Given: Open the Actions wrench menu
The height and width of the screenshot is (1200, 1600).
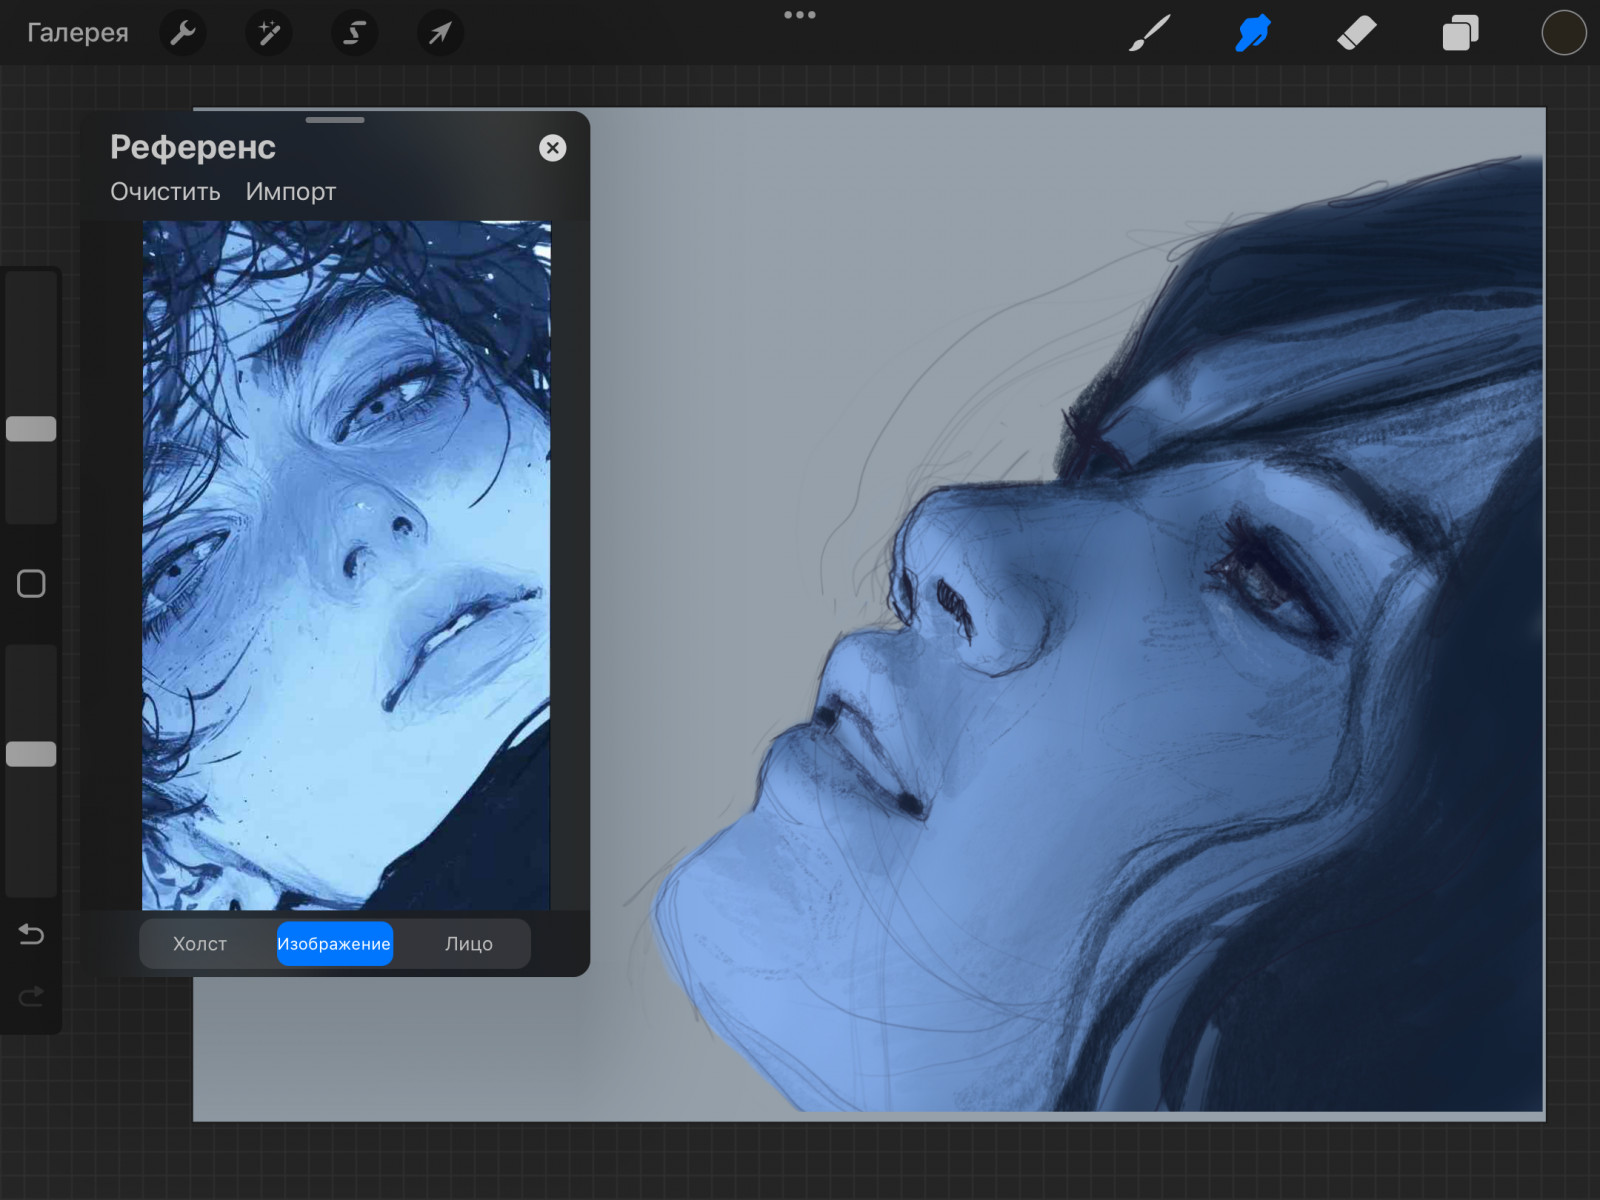Looking at the screenshot, I should [x=183, y=33].
